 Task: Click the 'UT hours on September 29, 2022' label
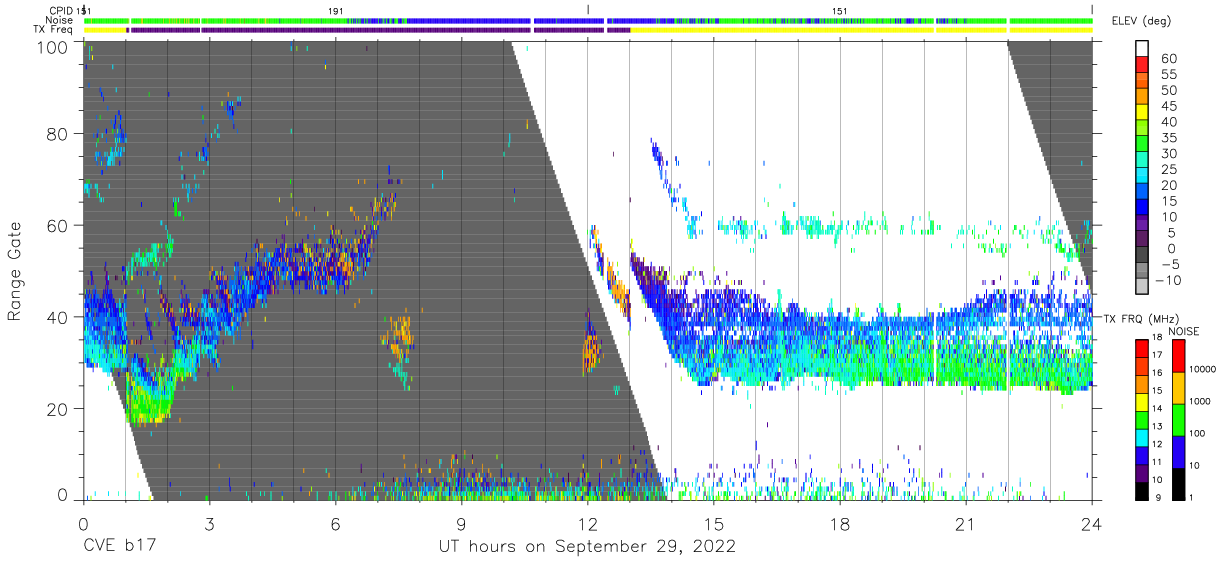coord(587,547)
